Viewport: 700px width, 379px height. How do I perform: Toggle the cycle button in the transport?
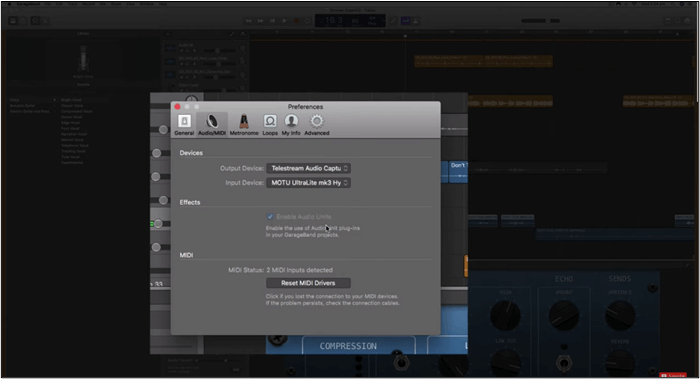click(x=308, y=21)
